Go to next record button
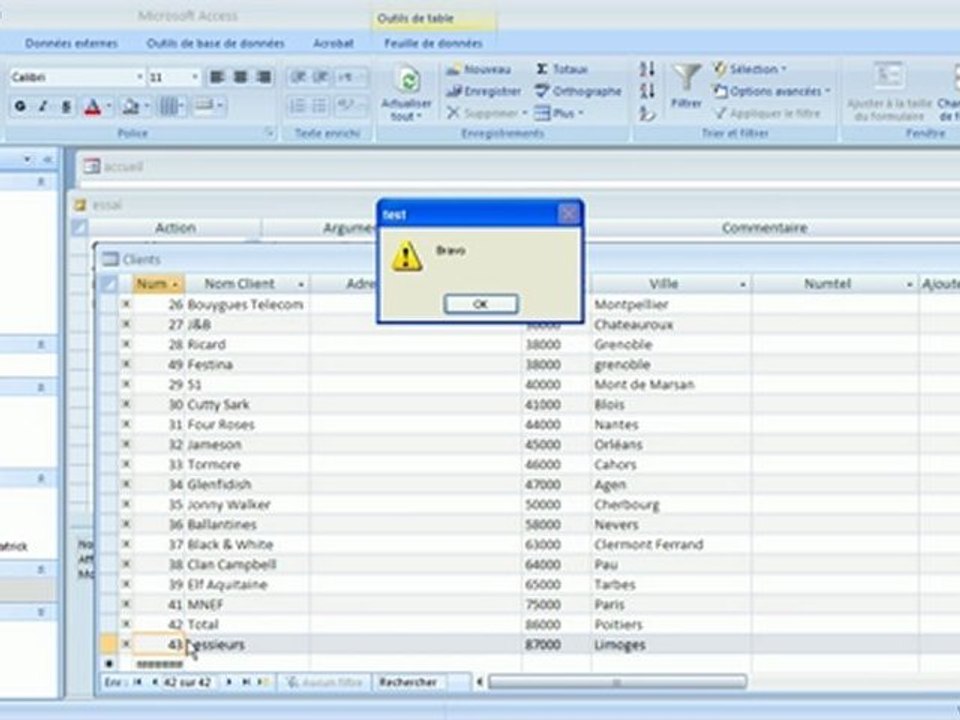Image resolution: width=960 pixels, height=720 pixels. [x=230, y=681]
